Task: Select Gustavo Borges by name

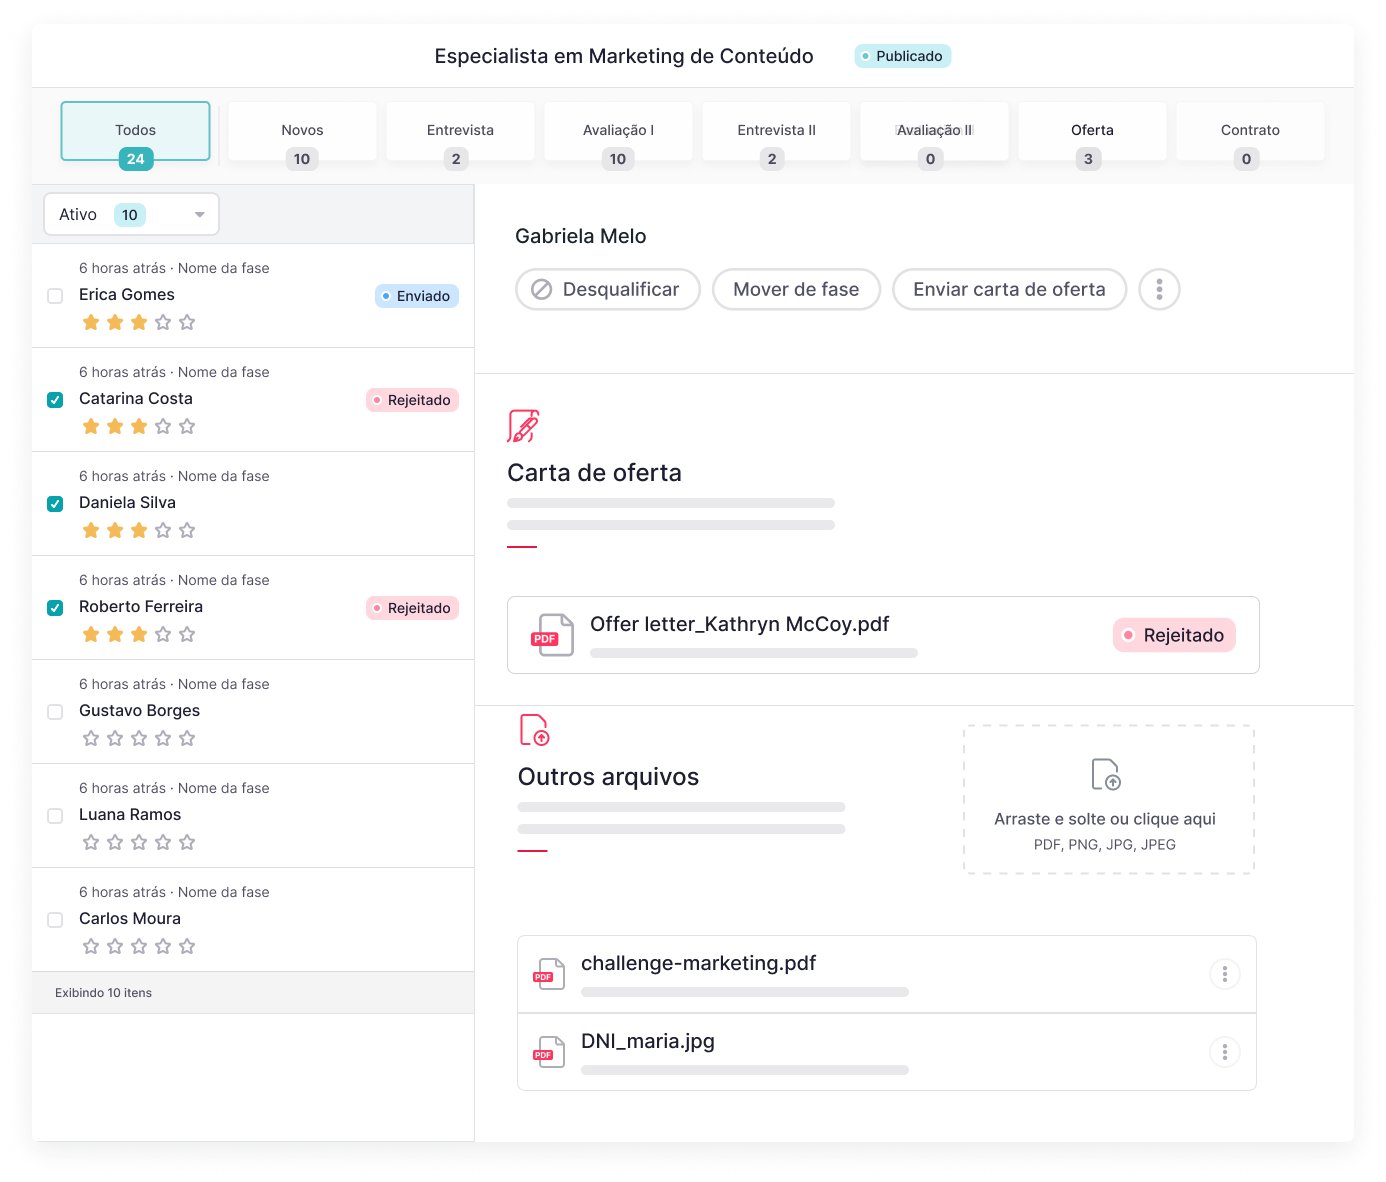Action: coord(139,710)
